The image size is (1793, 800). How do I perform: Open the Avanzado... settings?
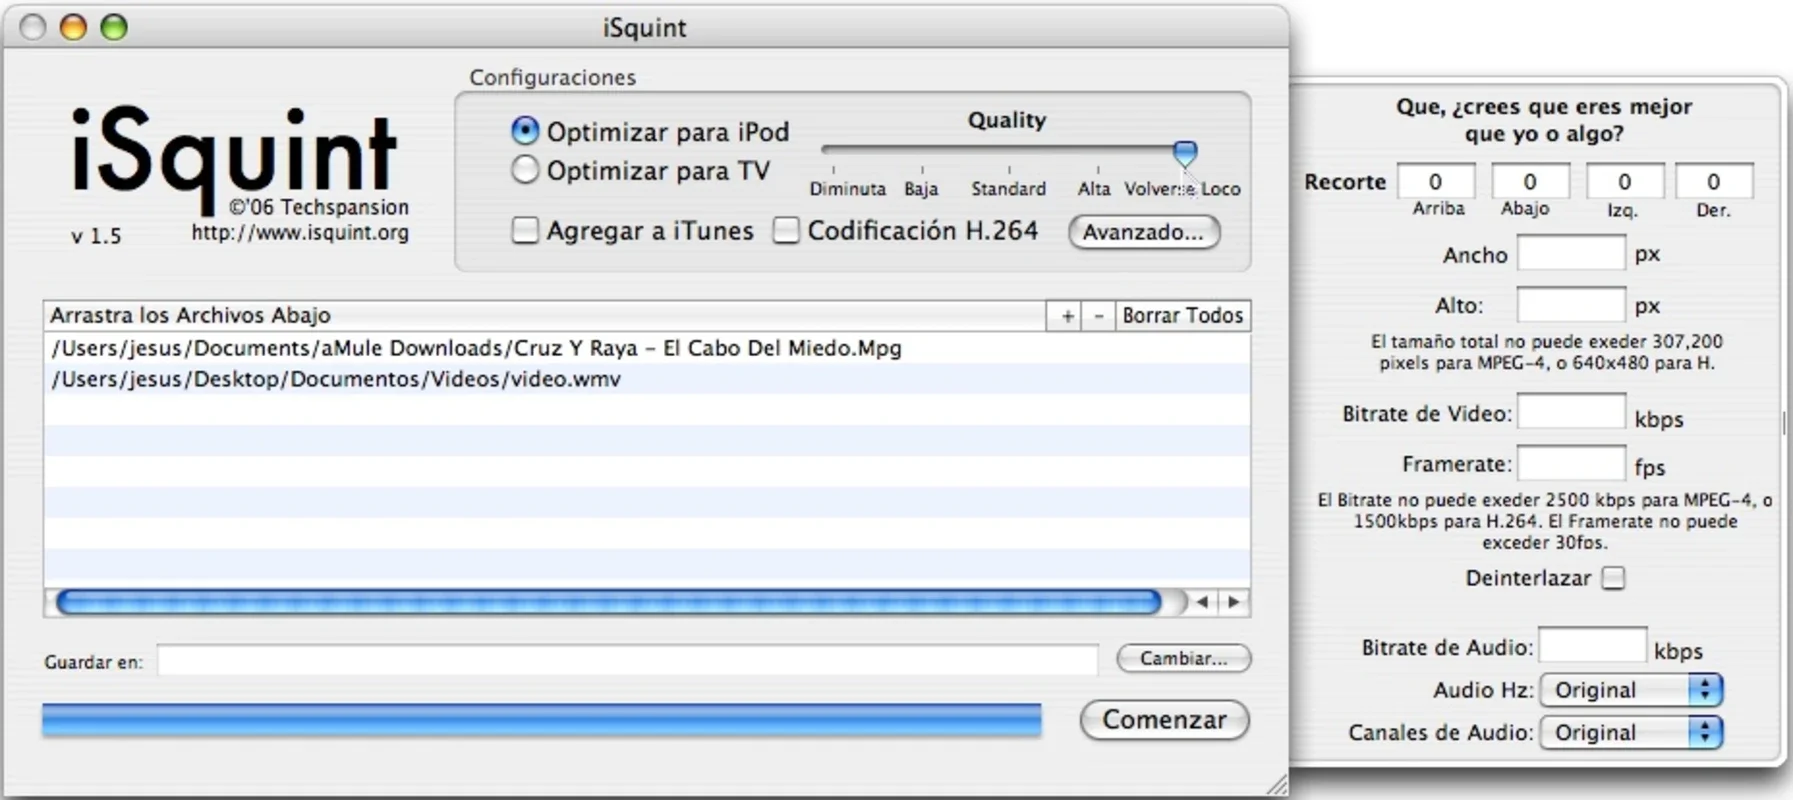[1144, 232]
